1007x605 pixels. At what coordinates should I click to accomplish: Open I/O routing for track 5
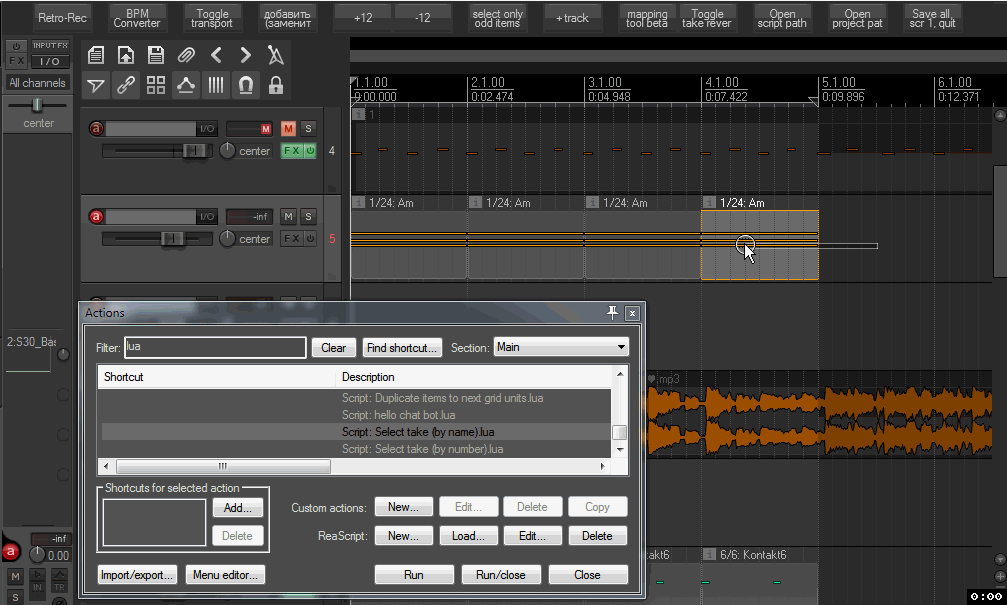(207, 216)
